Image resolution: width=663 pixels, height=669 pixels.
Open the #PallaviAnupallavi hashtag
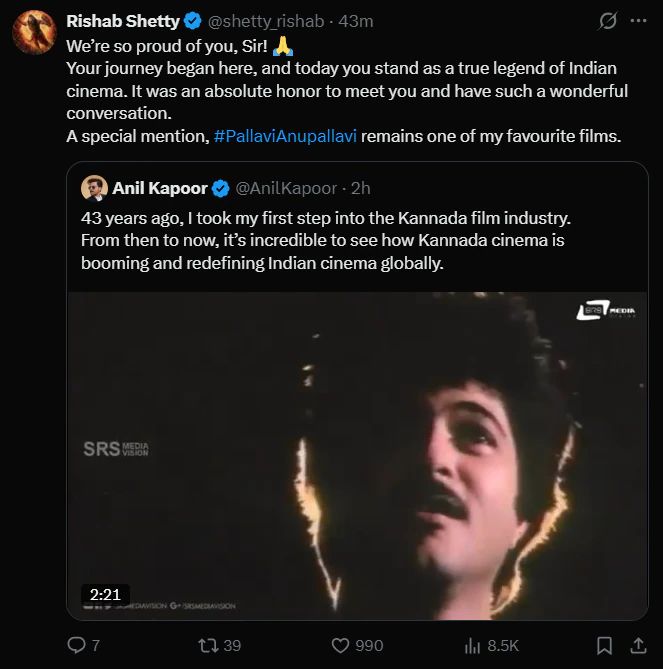[284, 136]
